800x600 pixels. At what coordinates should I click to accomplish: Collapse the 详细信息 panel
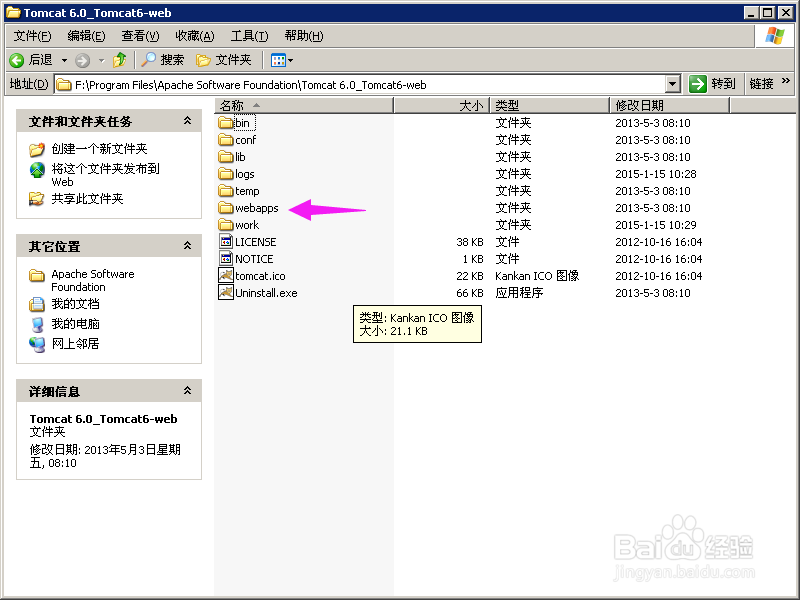click(187, 391)
